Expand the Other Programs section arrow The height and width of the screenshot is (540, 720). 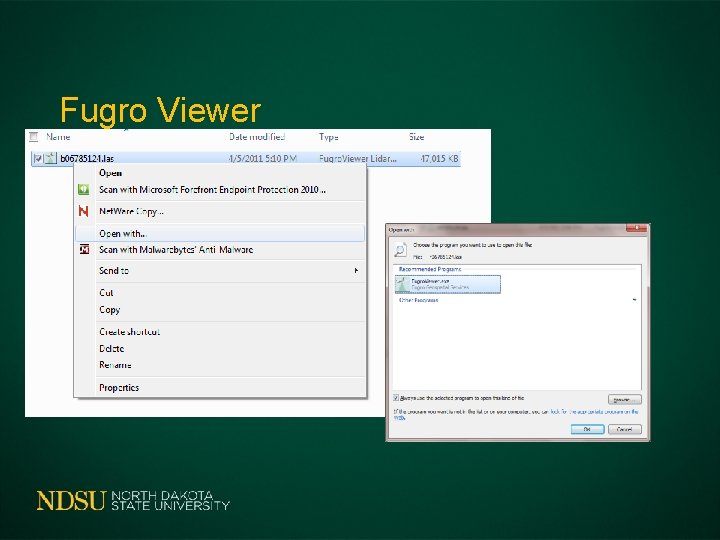[x=634, y=300]
